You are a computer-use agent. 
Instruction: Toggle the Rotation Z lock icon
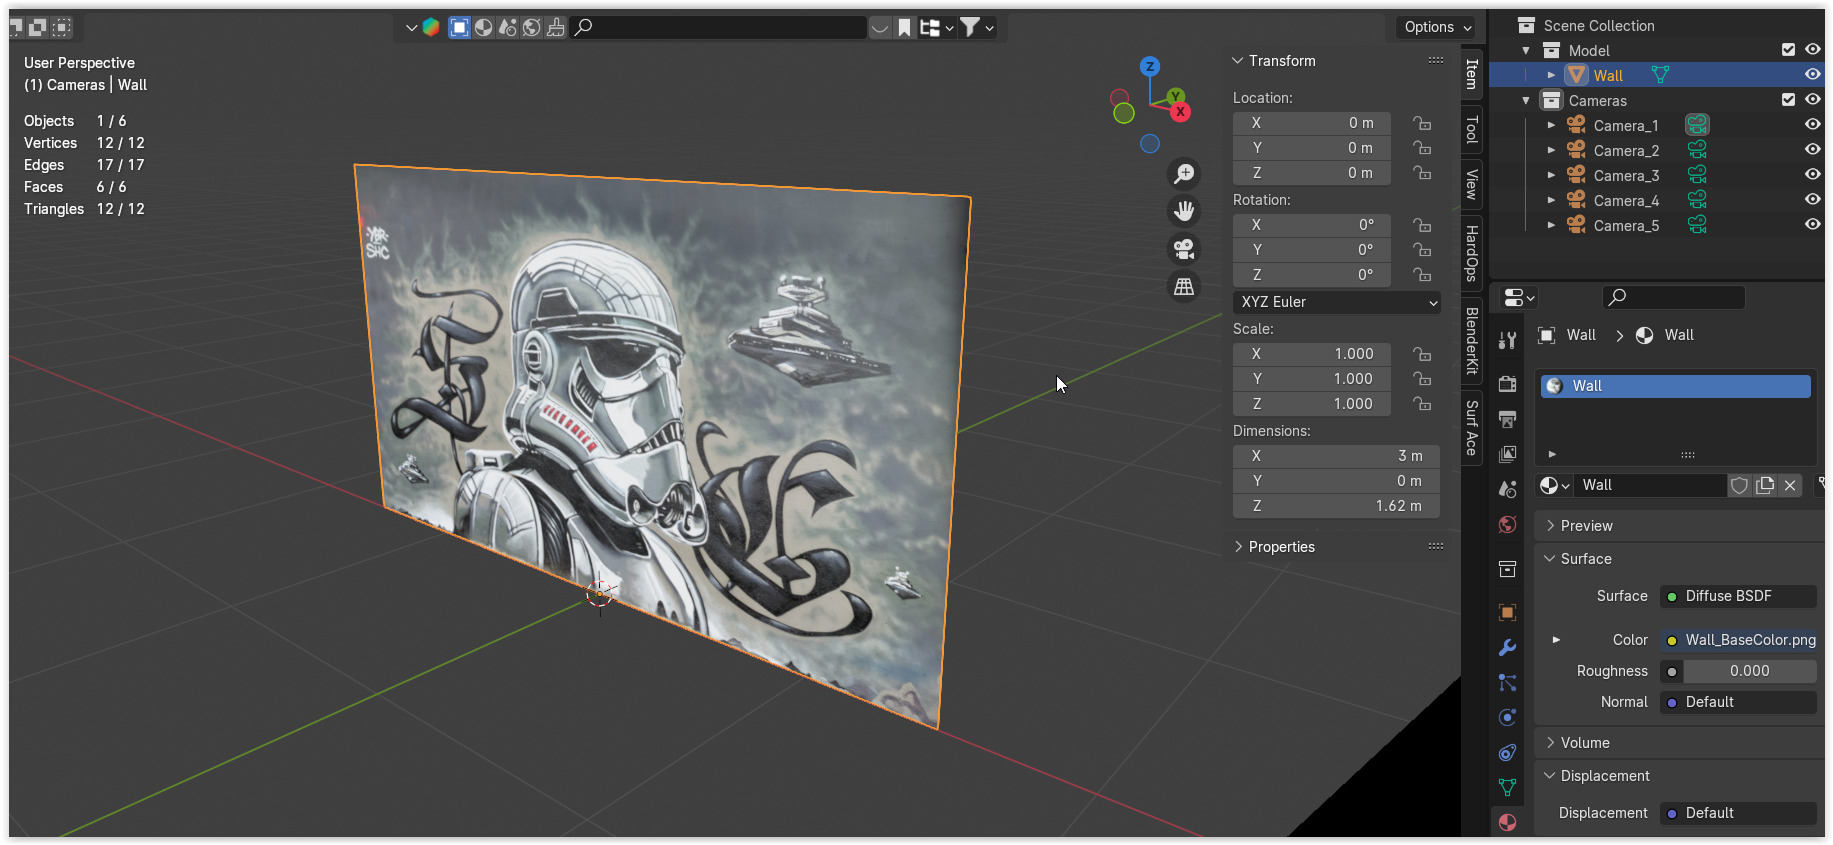1421,275
